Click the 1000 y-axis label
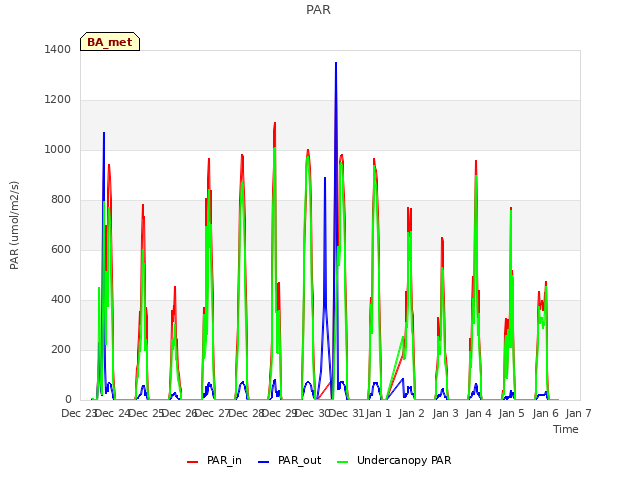Viewport: 640px width, 480px height. click(58, 149)
